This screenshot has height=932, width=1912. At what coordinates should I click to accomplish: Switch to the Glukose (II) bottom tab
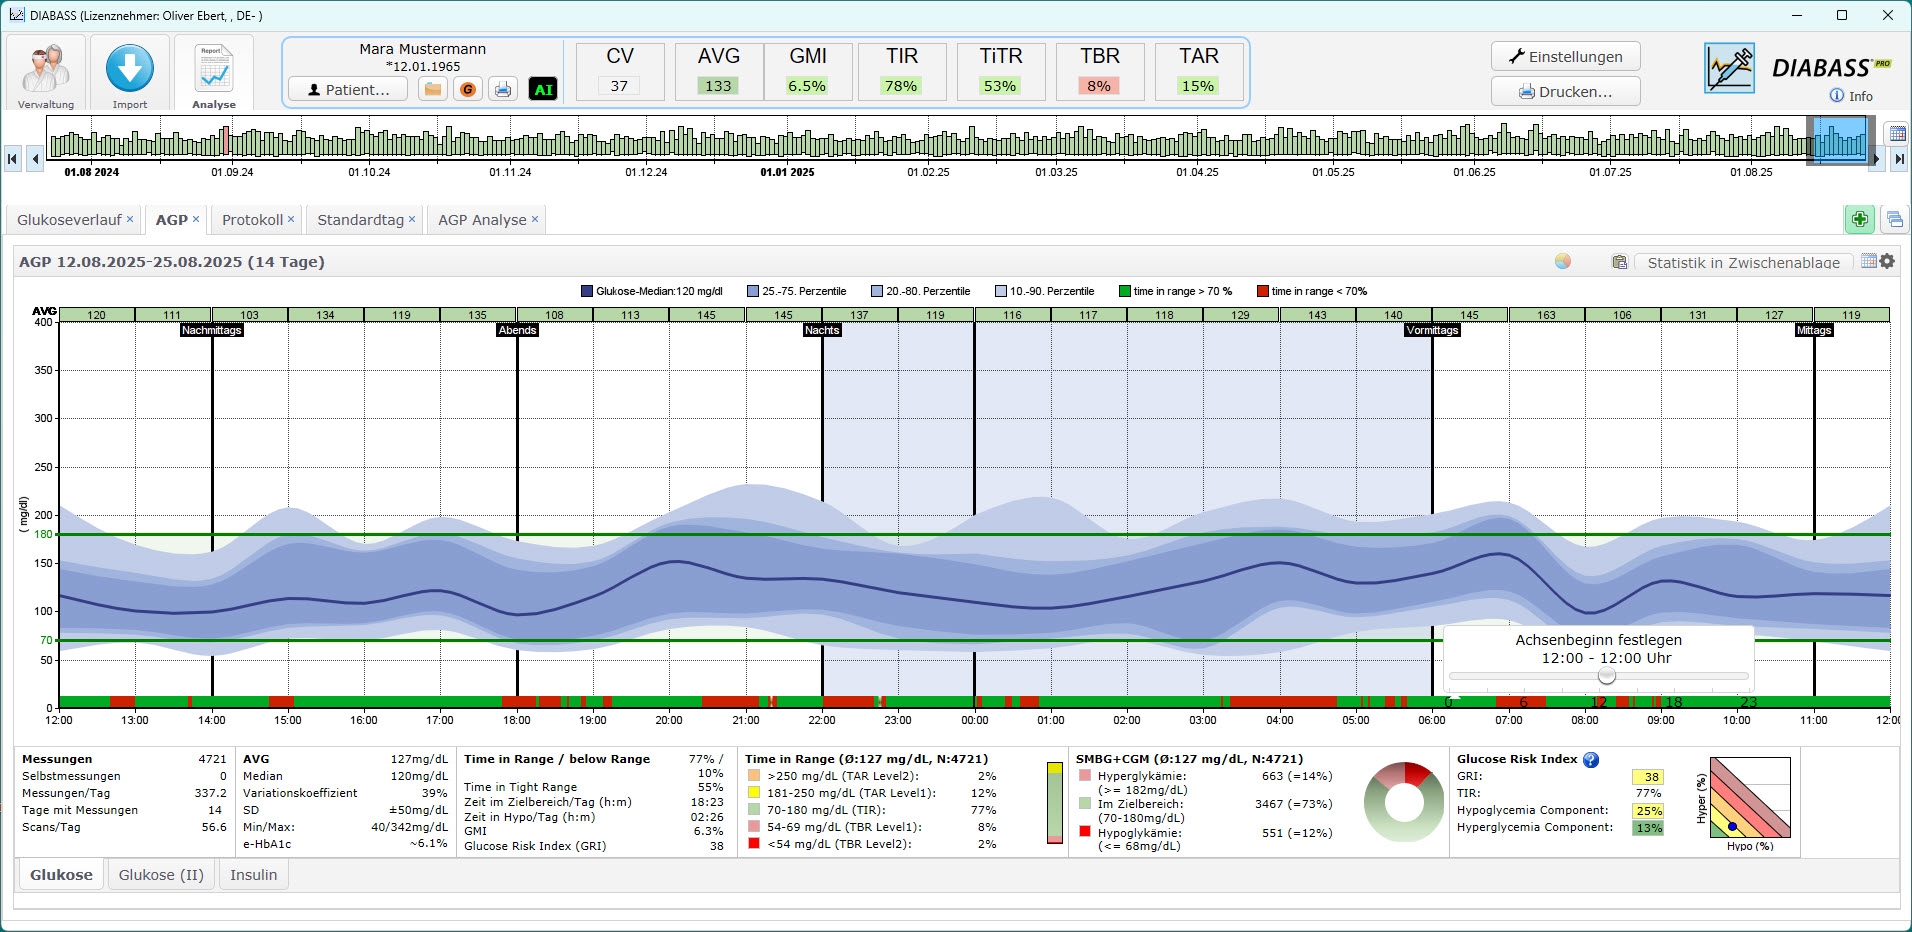(161, 875)
